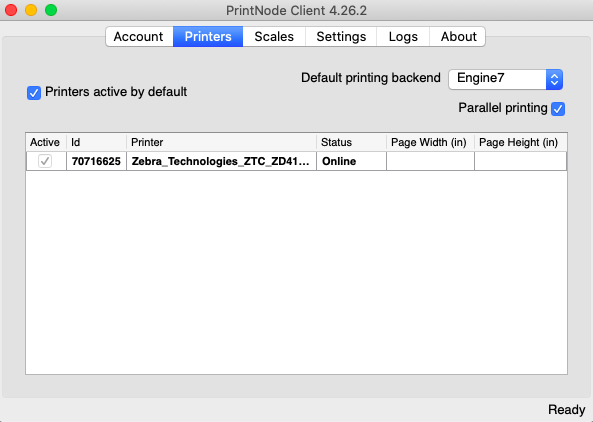Click the Engine7 dropdown arrows

[x=554, y=79]
